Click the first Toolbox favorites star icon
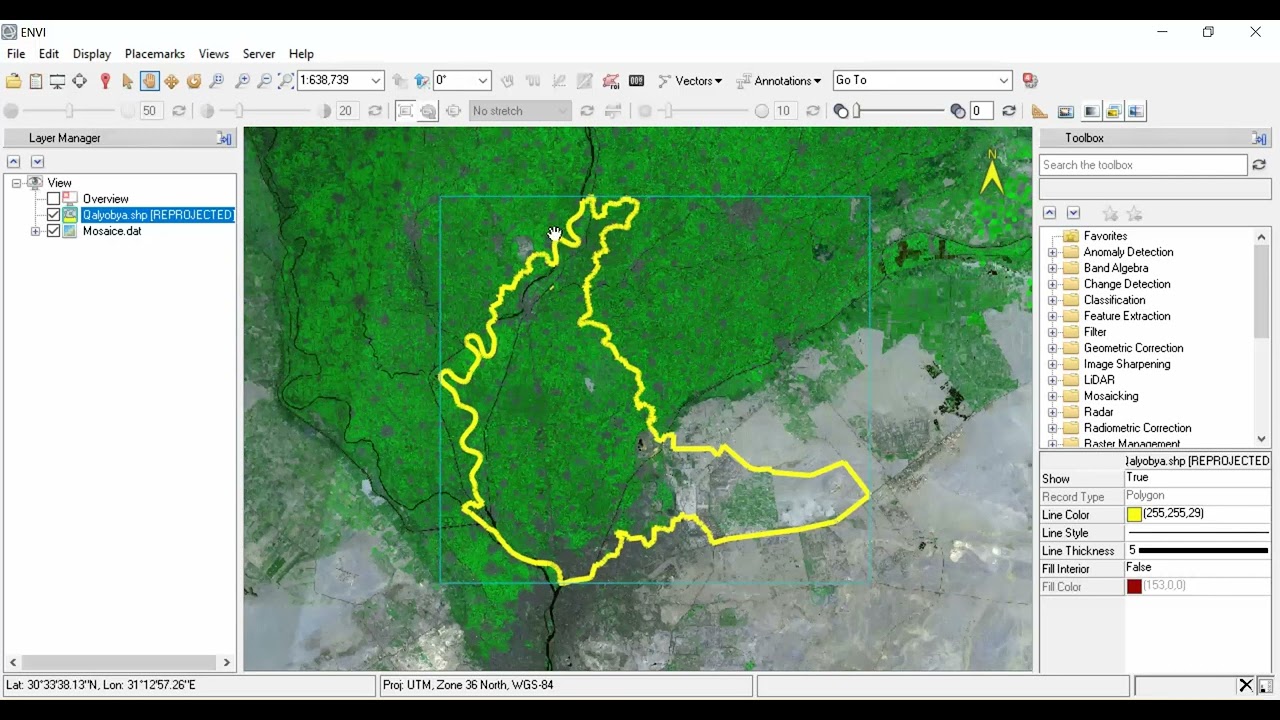This screenshot has width=1280, height=720. pos(1110,213)
